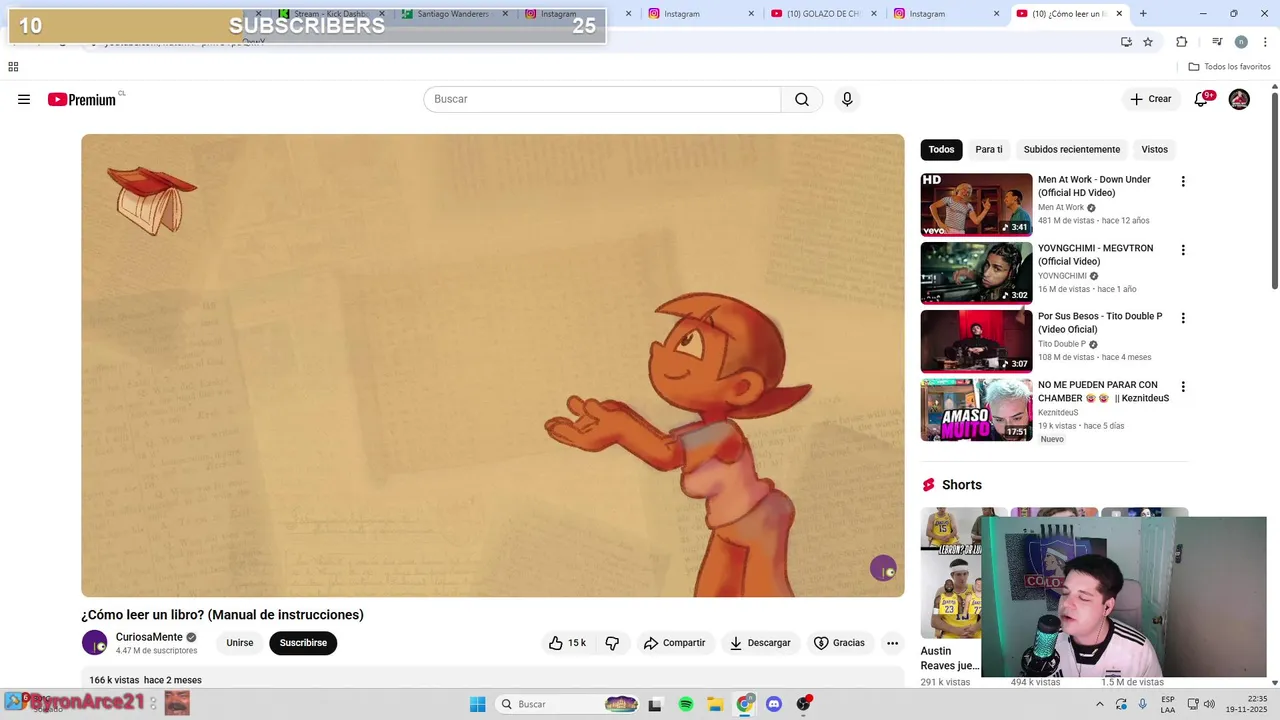This screenshot has height=720, width=1280.
Task: Open options for Men At Work video
Action: (1183, 182)
